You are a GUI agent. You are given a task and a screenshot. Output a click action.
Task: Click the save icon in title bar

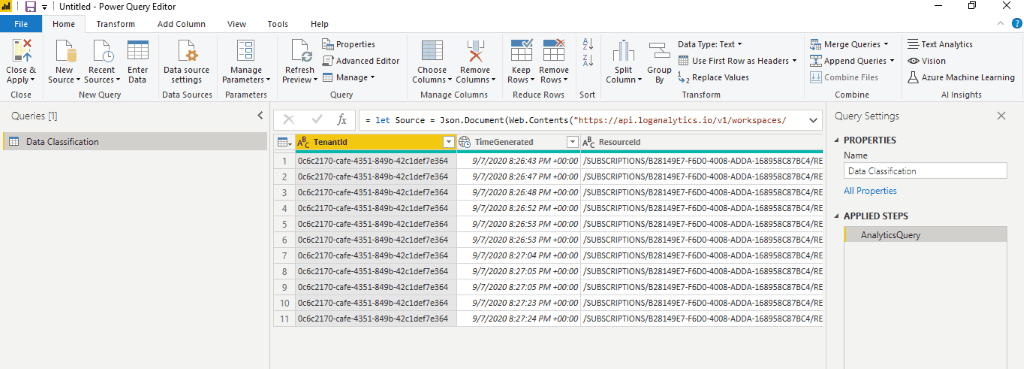(x=30, y=6)
